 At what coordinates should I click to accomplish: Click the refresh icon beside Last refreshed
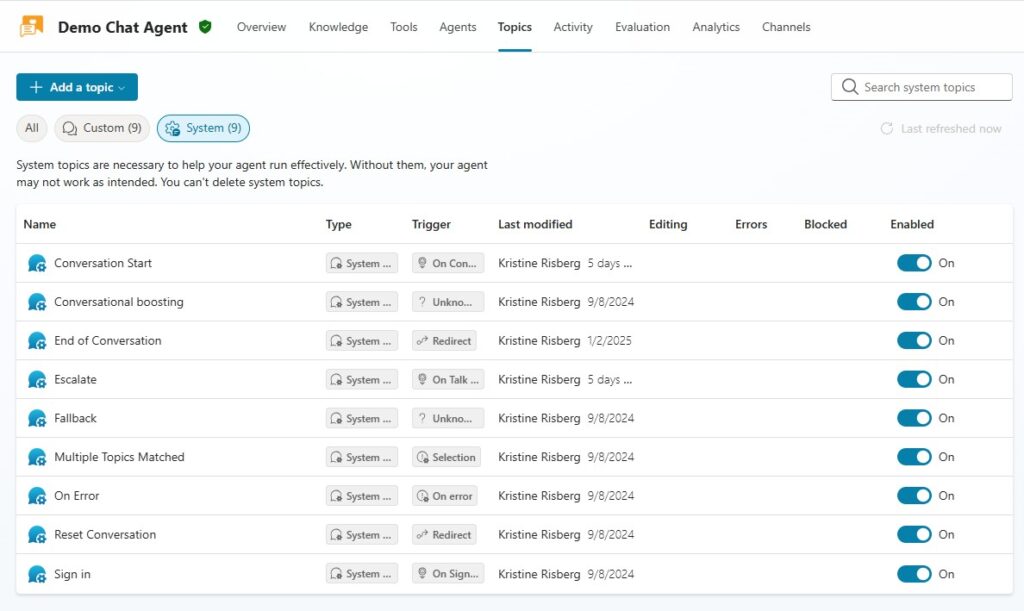pyautogui.click(x=886, y=129)
